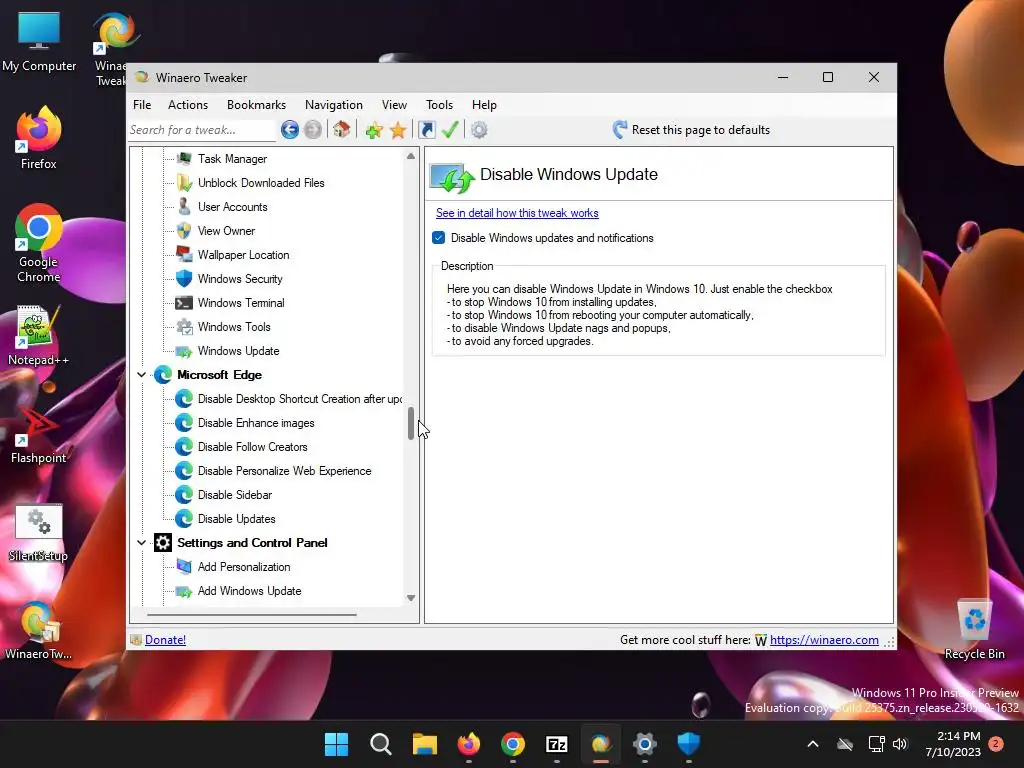The height and width of the screenshot is (768, 1024).
Task: Select User Accounts in tree
Action: [232, 207]
